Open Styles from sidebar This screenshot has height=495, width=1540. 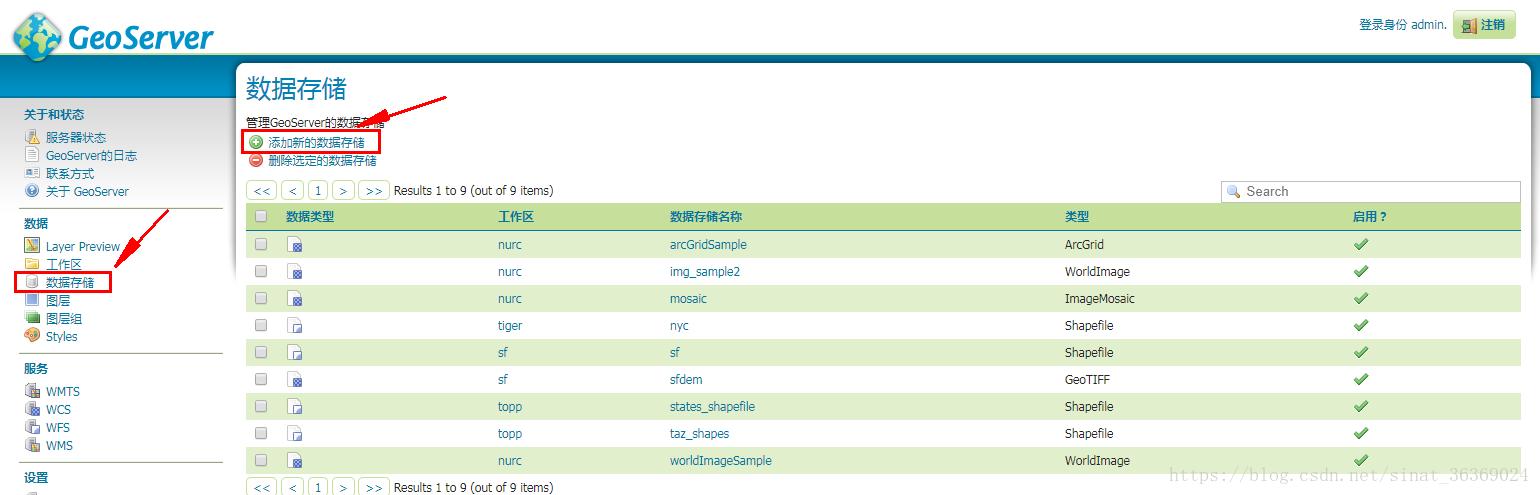coord(61,336)
